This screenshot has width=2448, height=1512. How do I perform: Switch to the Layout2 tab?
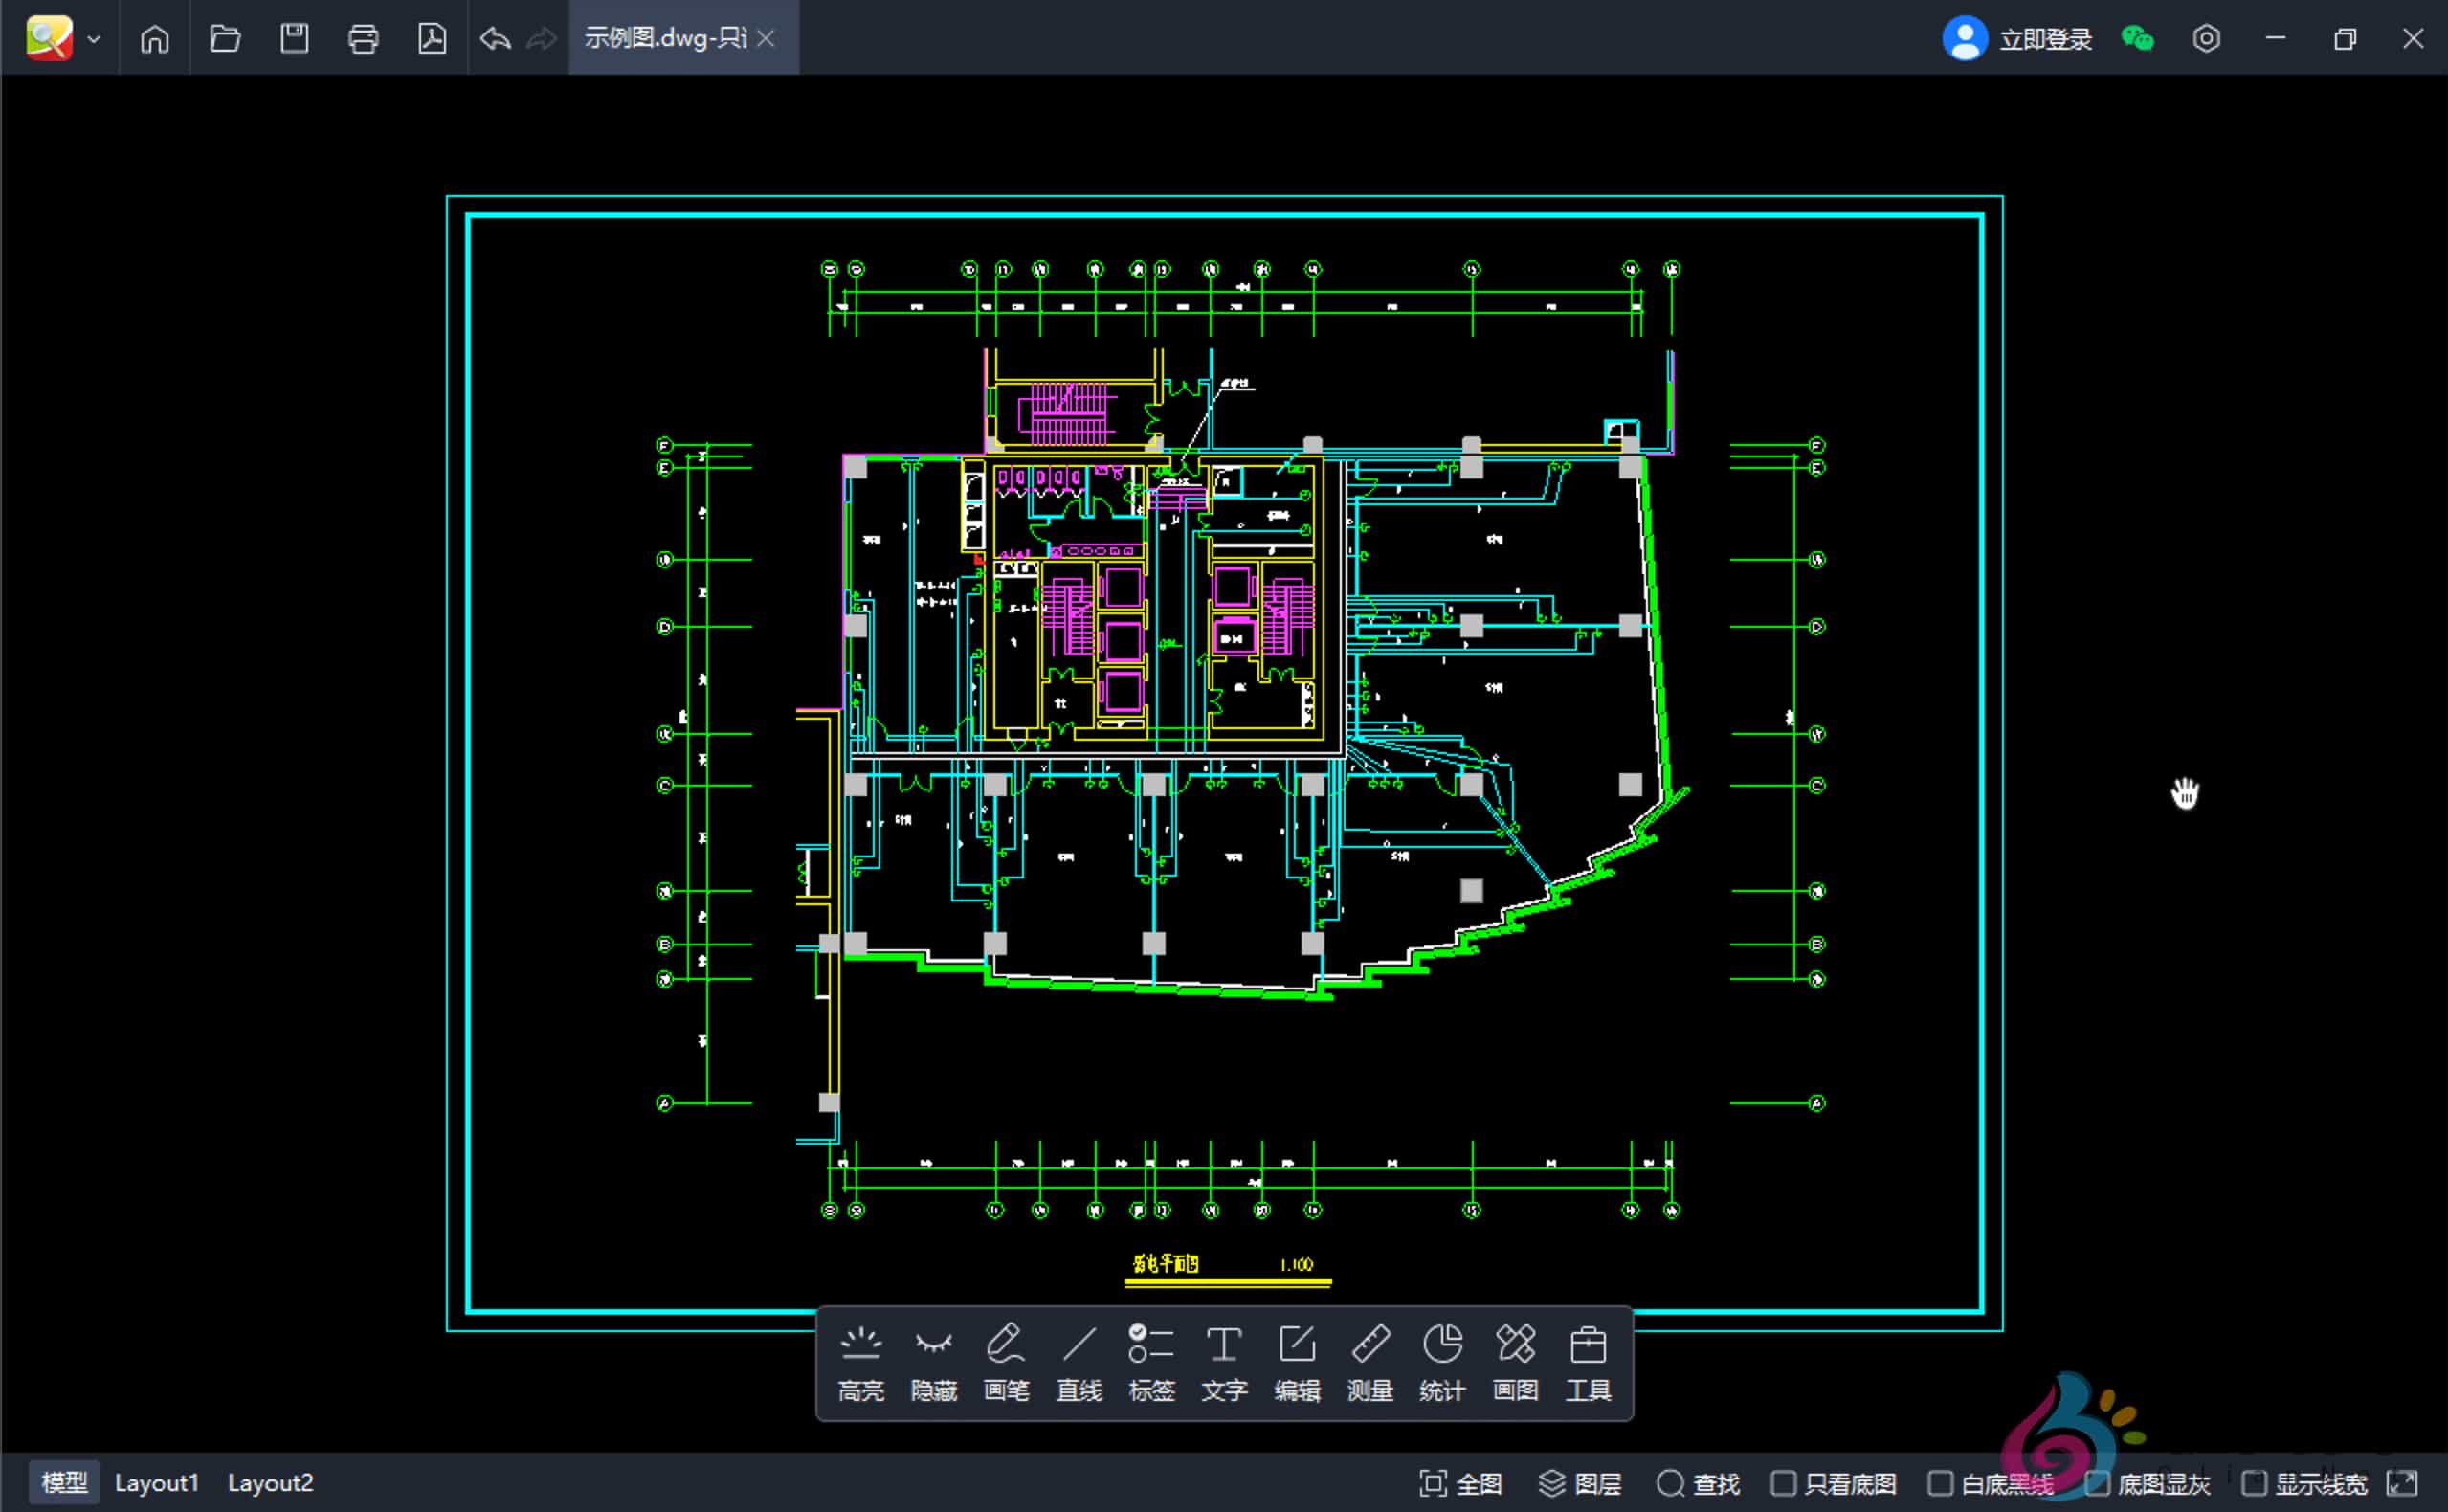click(x=271, y=1482)
